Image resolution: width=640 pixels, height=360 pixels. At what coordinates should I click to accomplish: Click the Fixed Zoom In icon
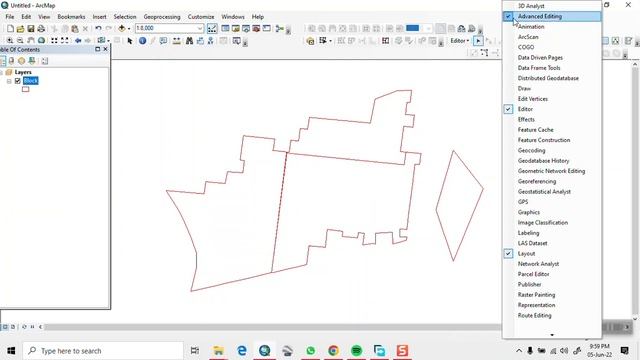pyautogui.click(x=54, y=41)
